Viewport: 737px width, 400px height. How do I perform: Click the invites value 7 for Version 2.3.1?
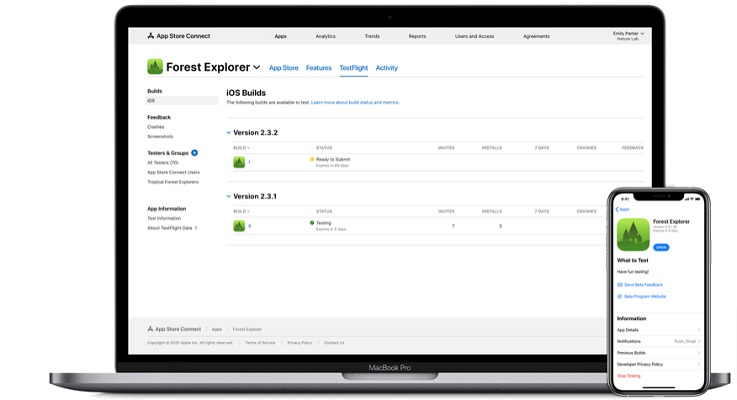point(453,226)
